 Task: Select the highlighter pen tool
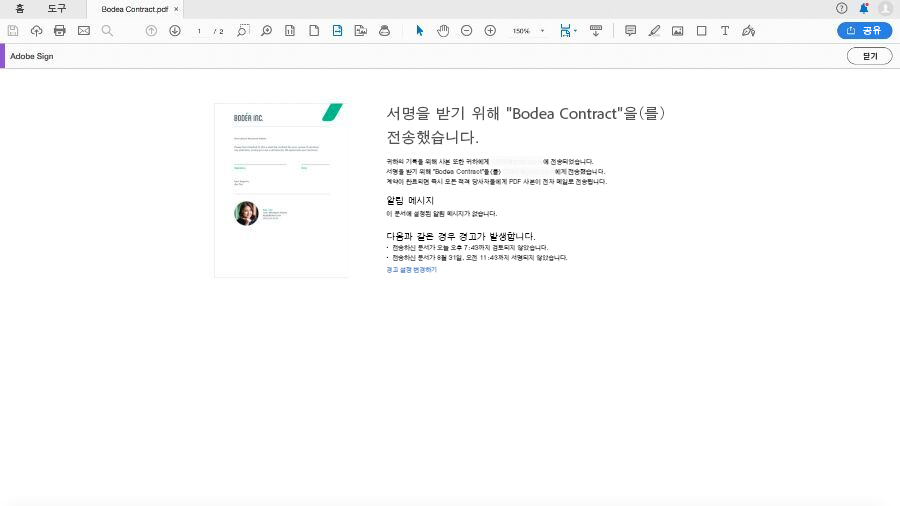654,31
